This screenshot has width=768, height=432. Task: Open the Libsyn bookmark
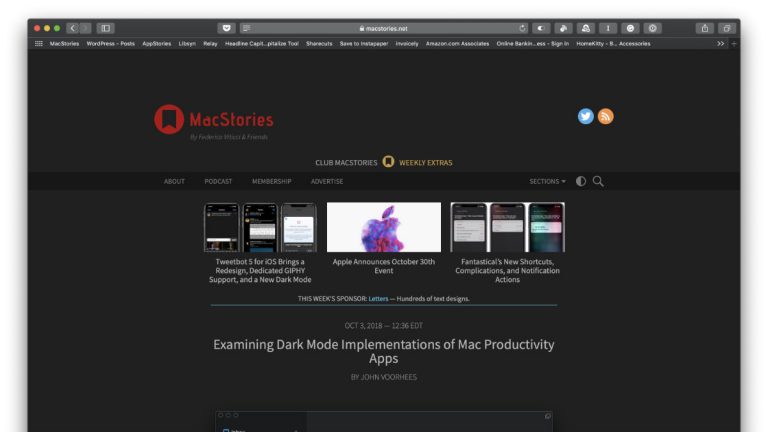click(x=187, y=44)
